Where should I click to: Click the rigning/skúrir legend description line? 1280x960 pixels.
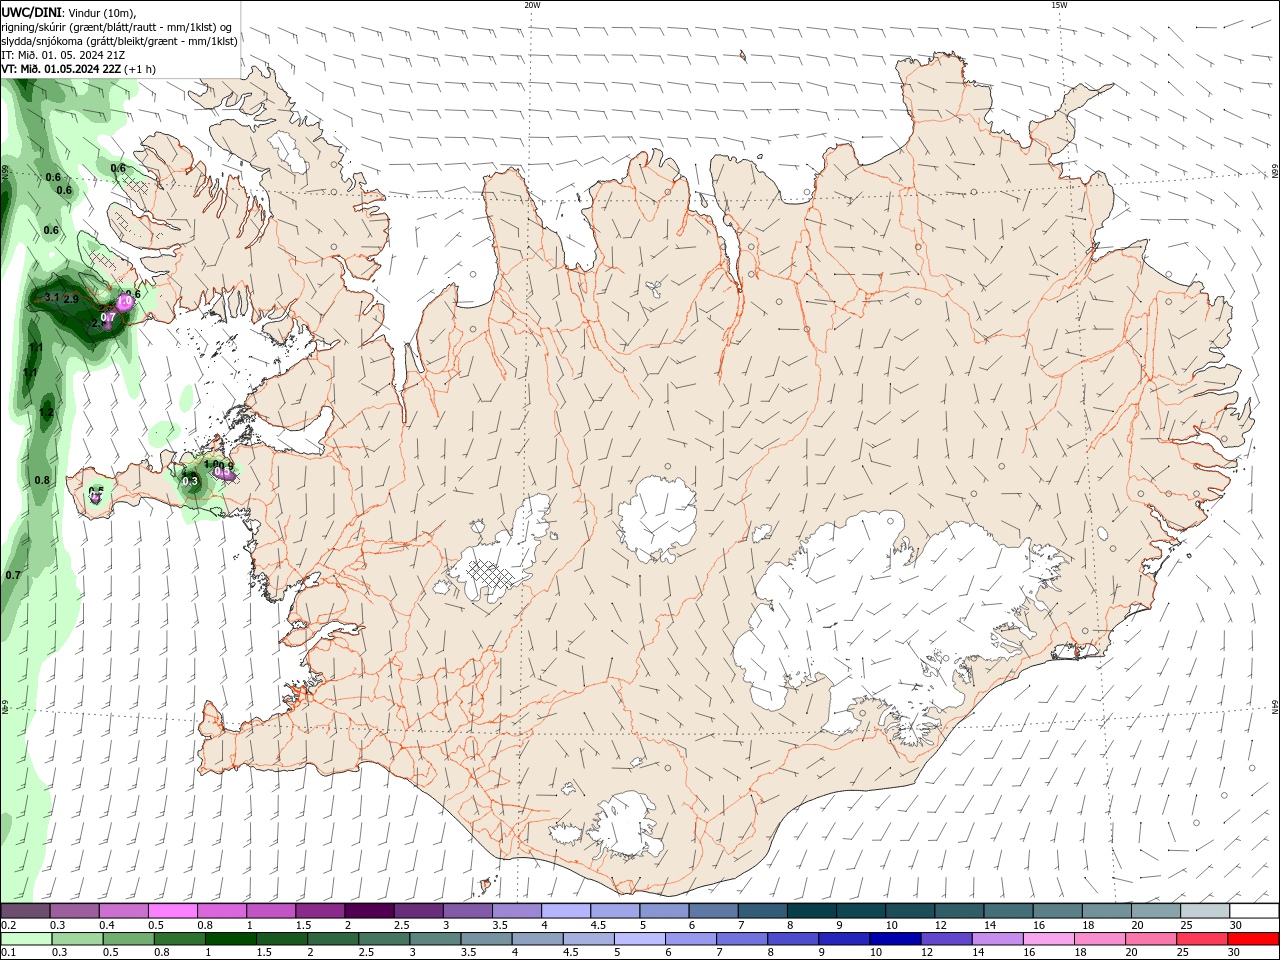[x=117, y=26]
